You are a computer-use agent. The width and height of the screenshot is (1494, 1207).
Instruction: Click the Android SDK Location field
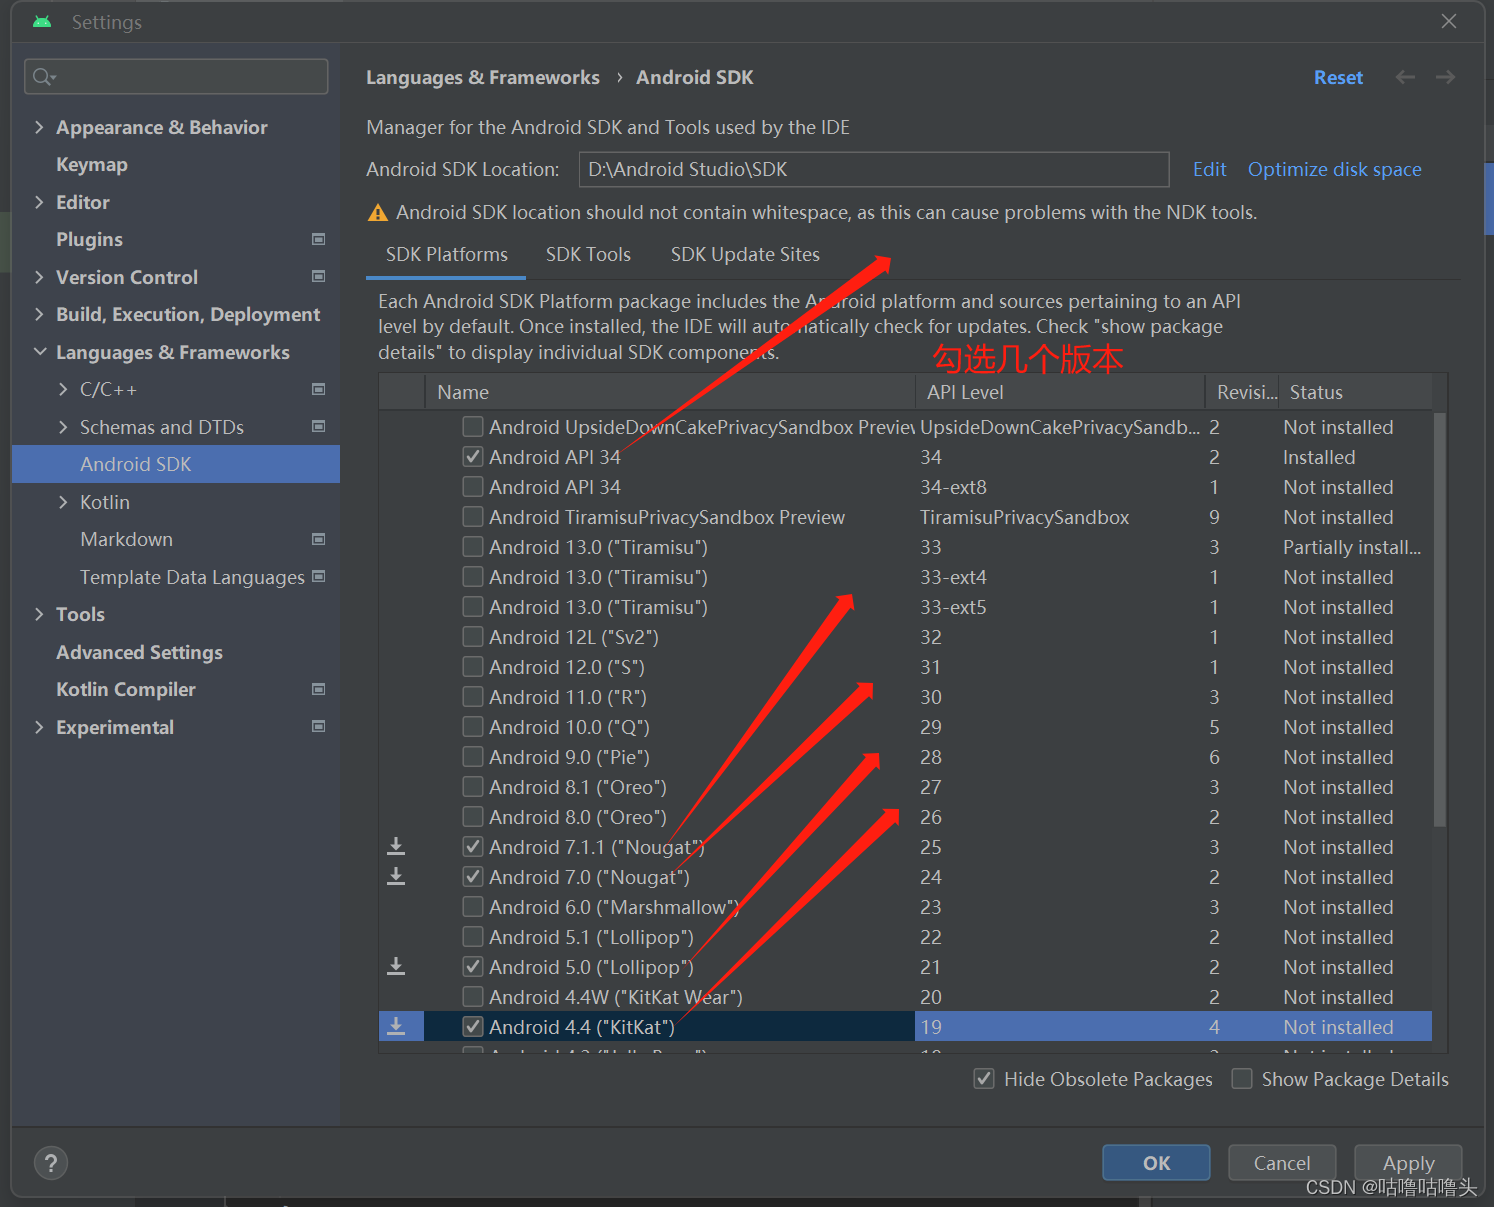pyautogui.click(x=874, y=169)
